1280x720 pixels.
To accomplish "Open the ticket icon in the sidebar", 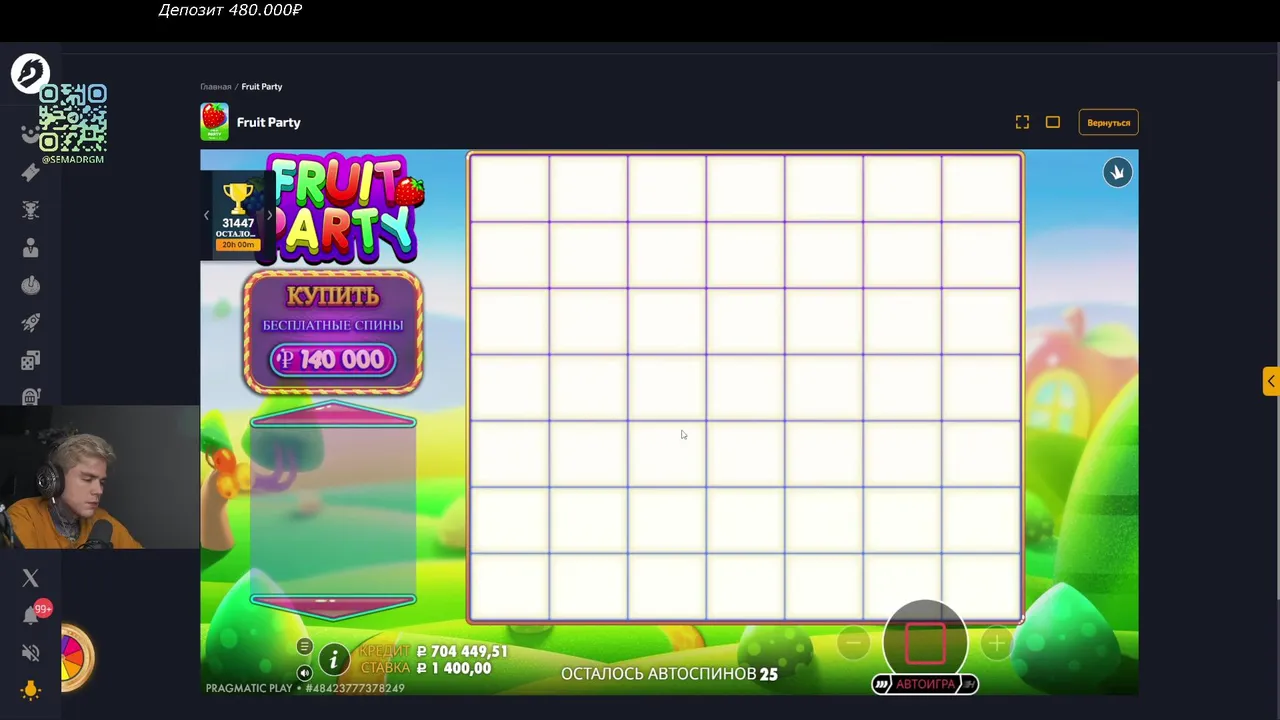I will coord(30,172).
